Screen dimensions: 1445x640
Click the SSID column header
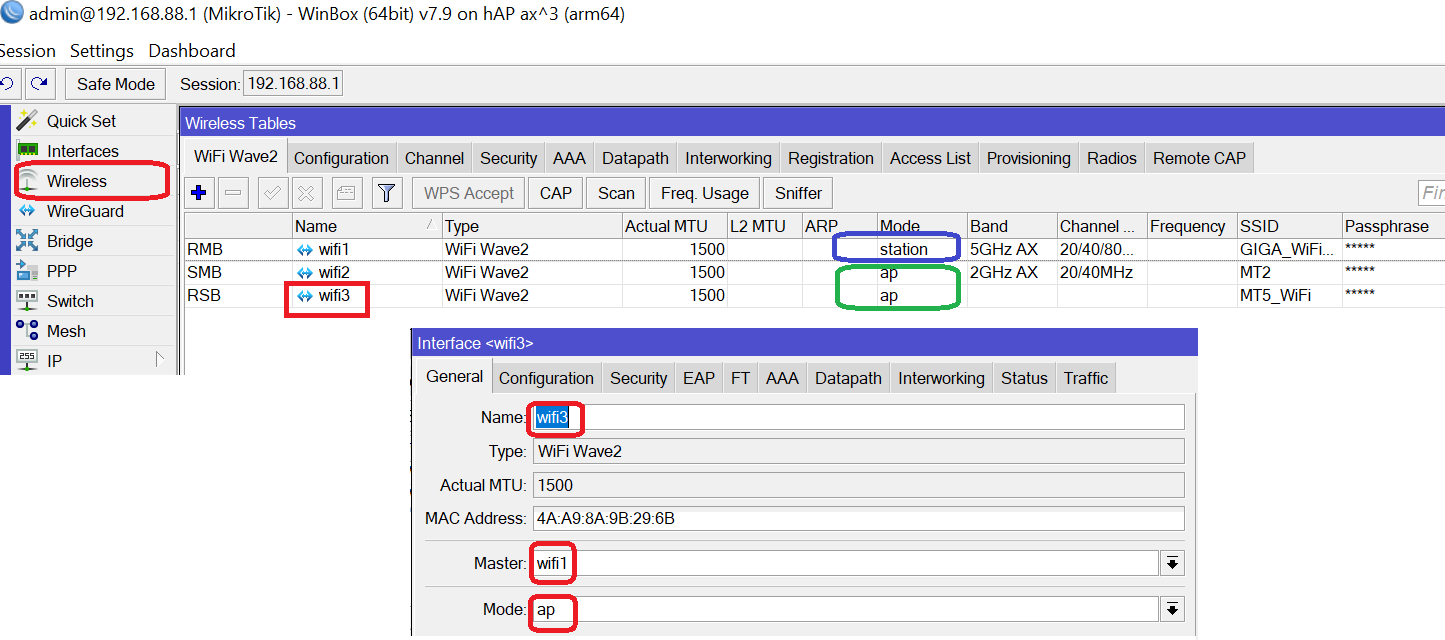[x=1288, y=226]
